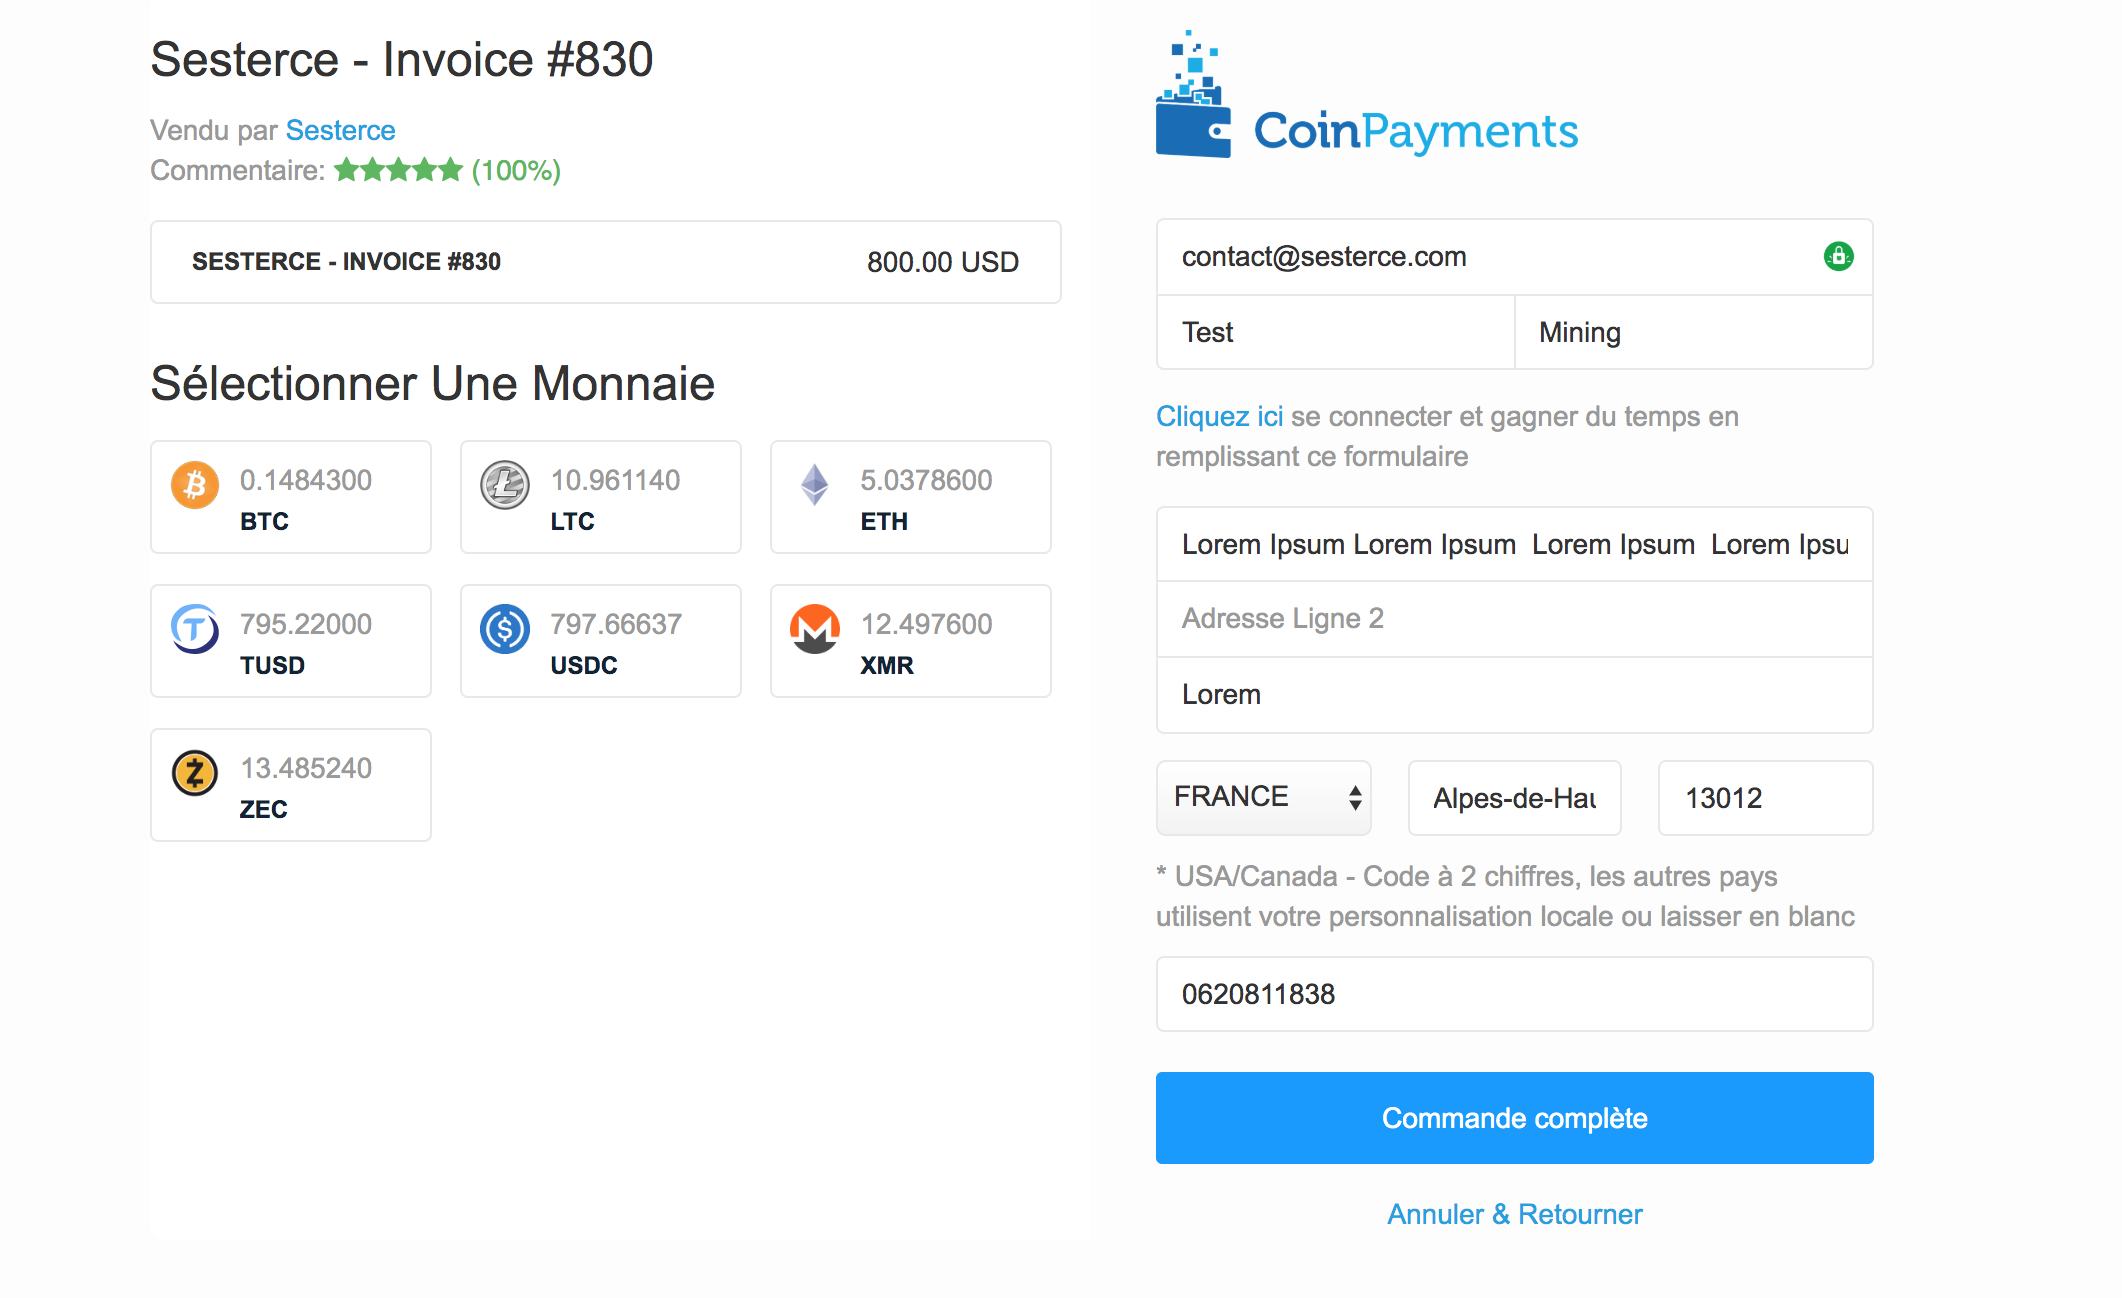Click the green lock icon in email field
Screen dimensions: 2122x1298
click(1838, 257)
